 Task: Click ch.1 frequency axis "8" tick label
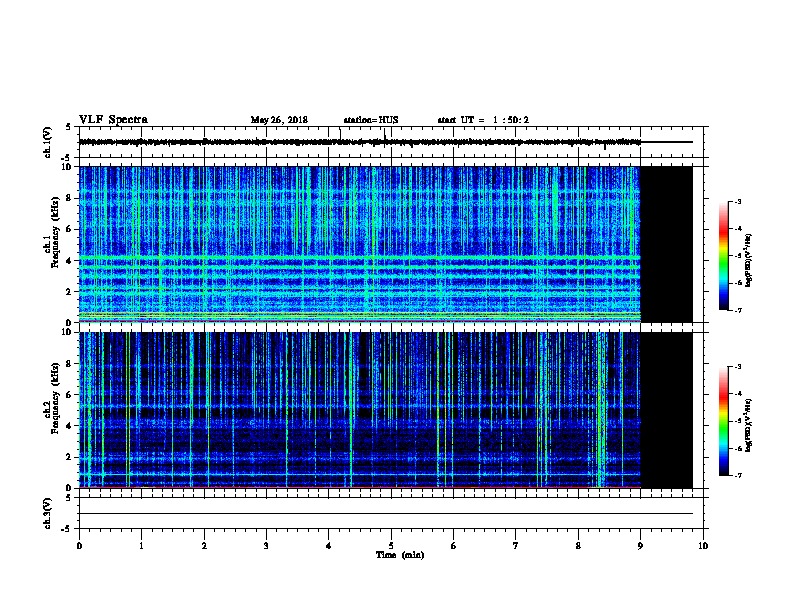(x=69, y=198)
